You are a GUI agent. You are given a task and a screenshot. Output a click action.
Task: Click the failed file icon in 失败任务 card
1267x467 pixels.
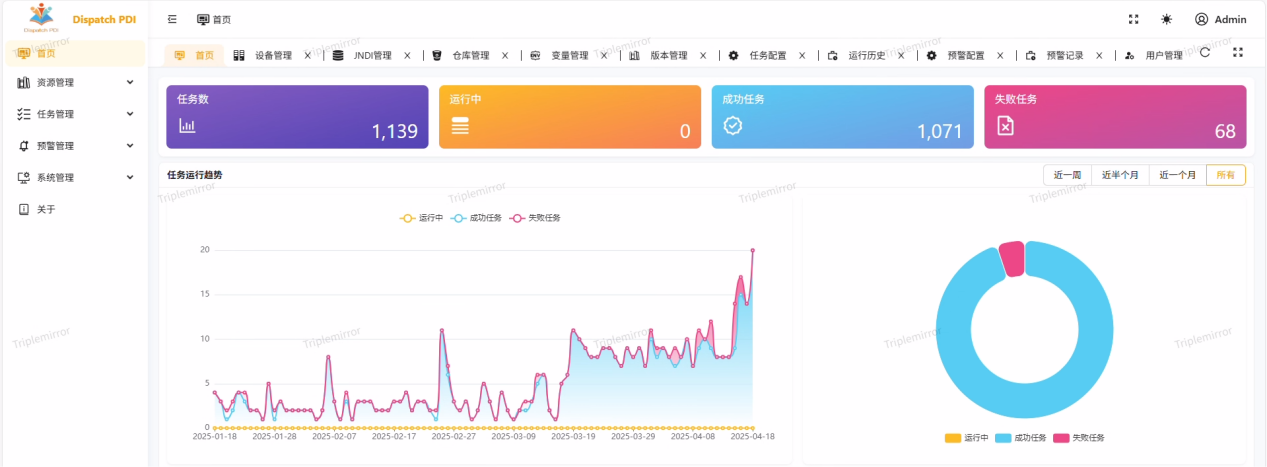1005,125
